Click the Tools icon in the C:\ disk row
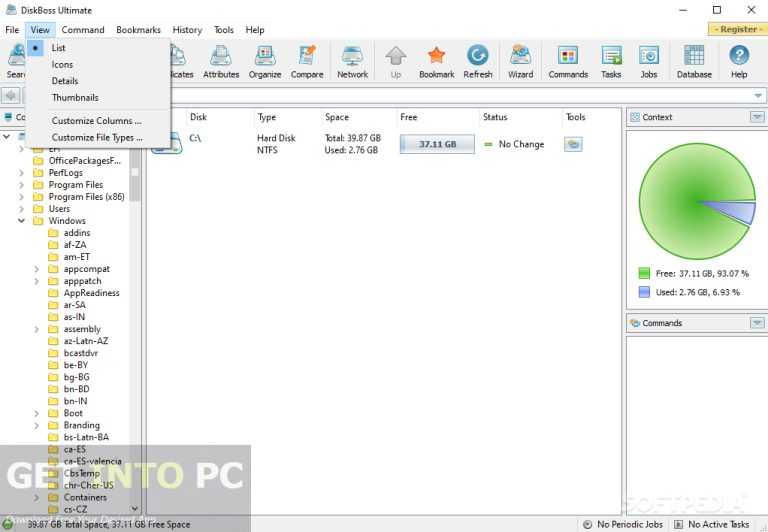The image size is (768, 532). pos(573,144)
